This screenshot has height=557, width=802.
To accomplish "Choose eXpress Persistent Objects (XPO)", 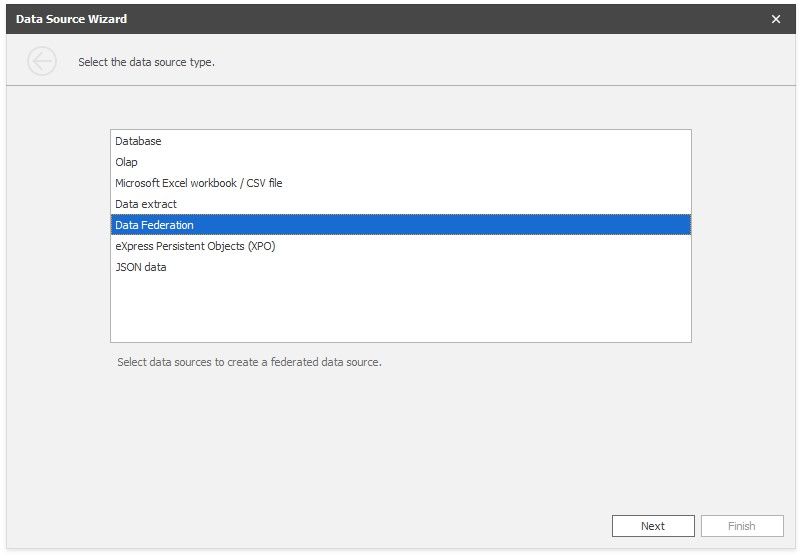I will tap(195, 246).
